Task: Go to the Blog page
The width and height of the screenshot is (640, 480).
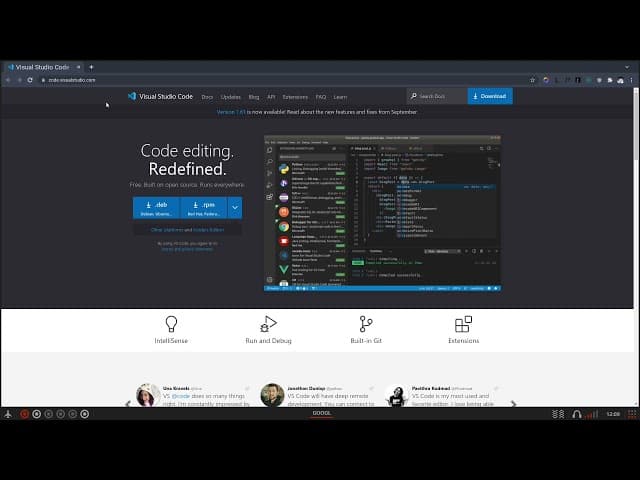Action: pos(254,97)
